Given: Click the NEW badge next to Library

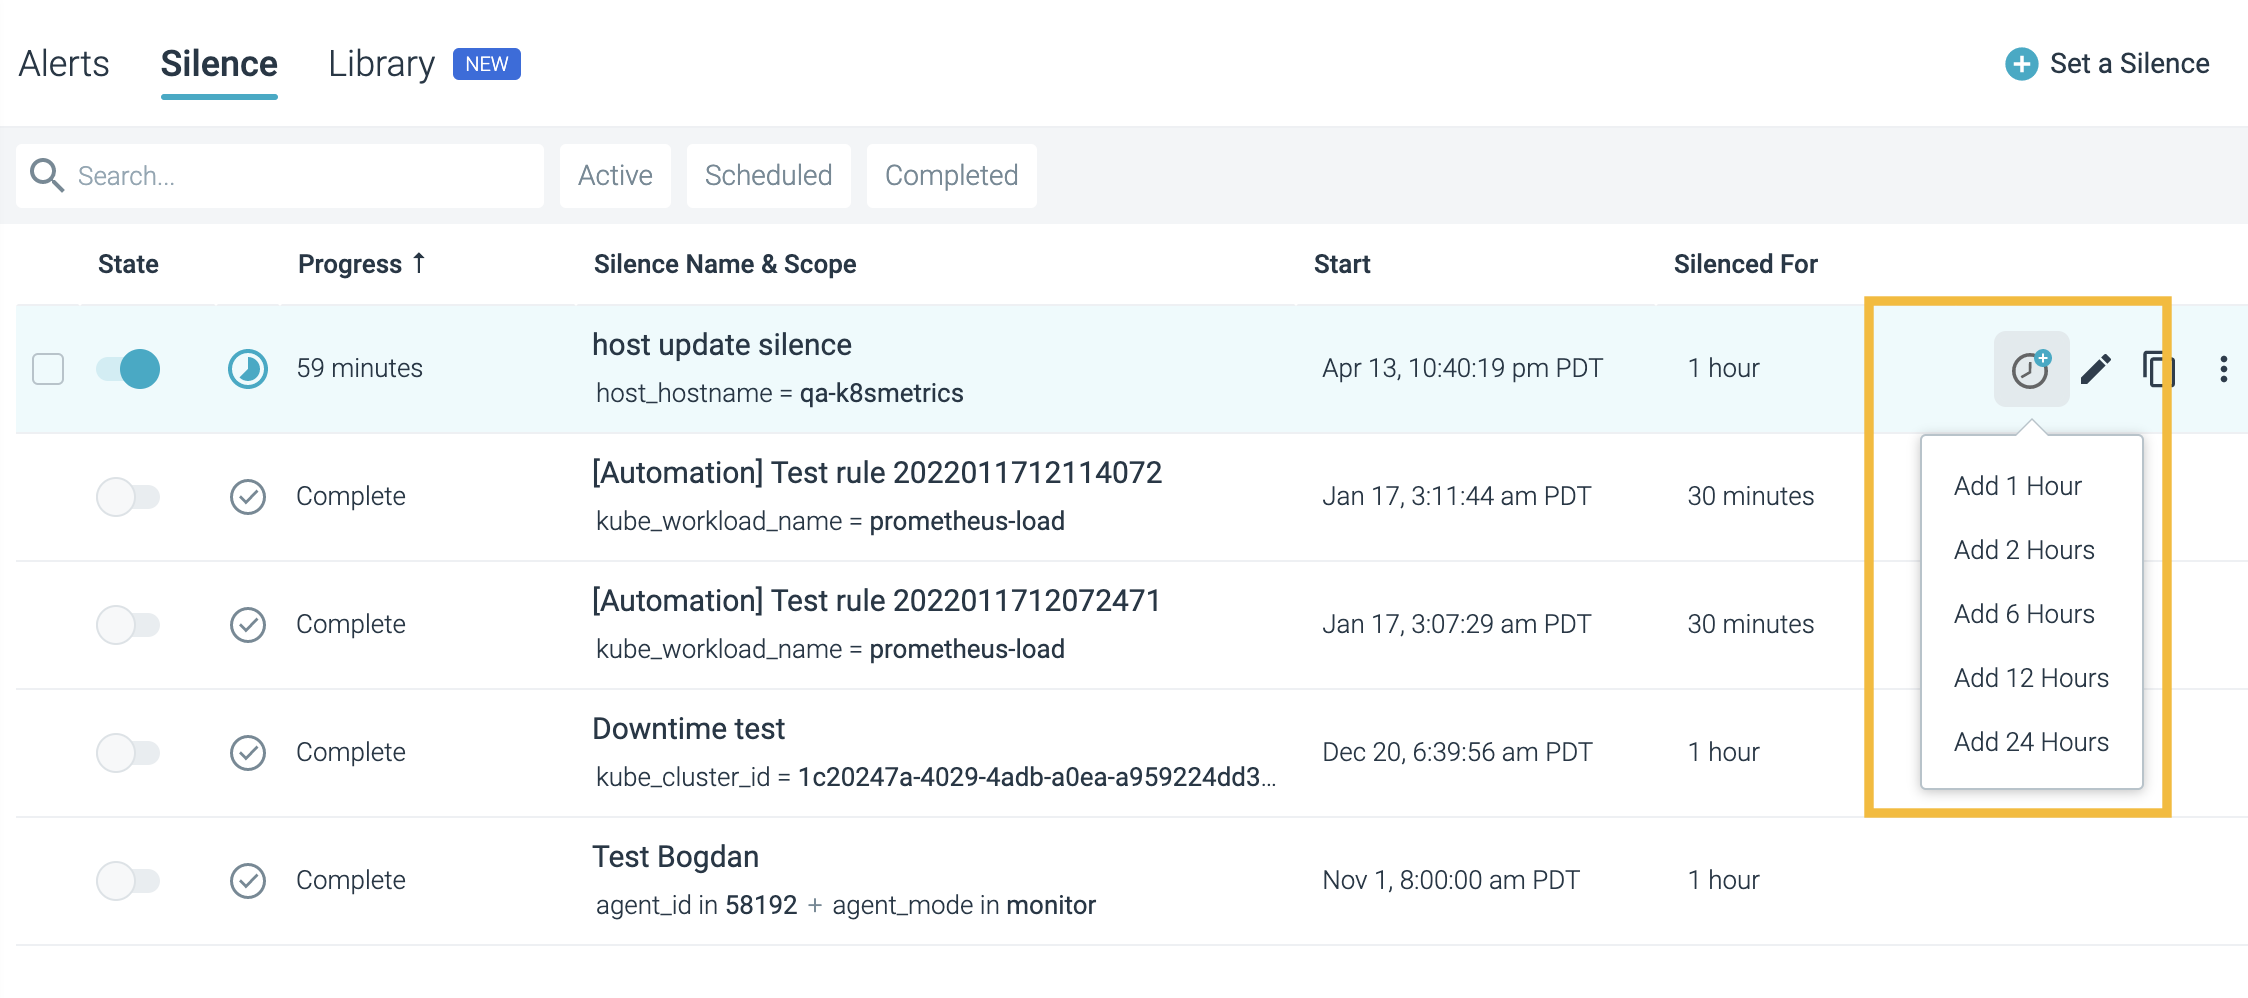Looking at the screenshot, I should pyautogui.click(x=487, y=64).
